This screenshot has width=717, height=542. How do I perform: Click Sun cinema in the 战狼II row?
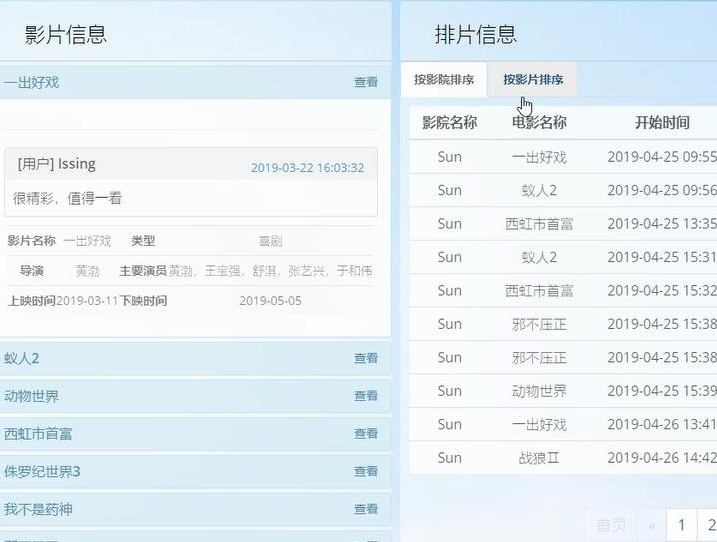click(x=449, y=458)
